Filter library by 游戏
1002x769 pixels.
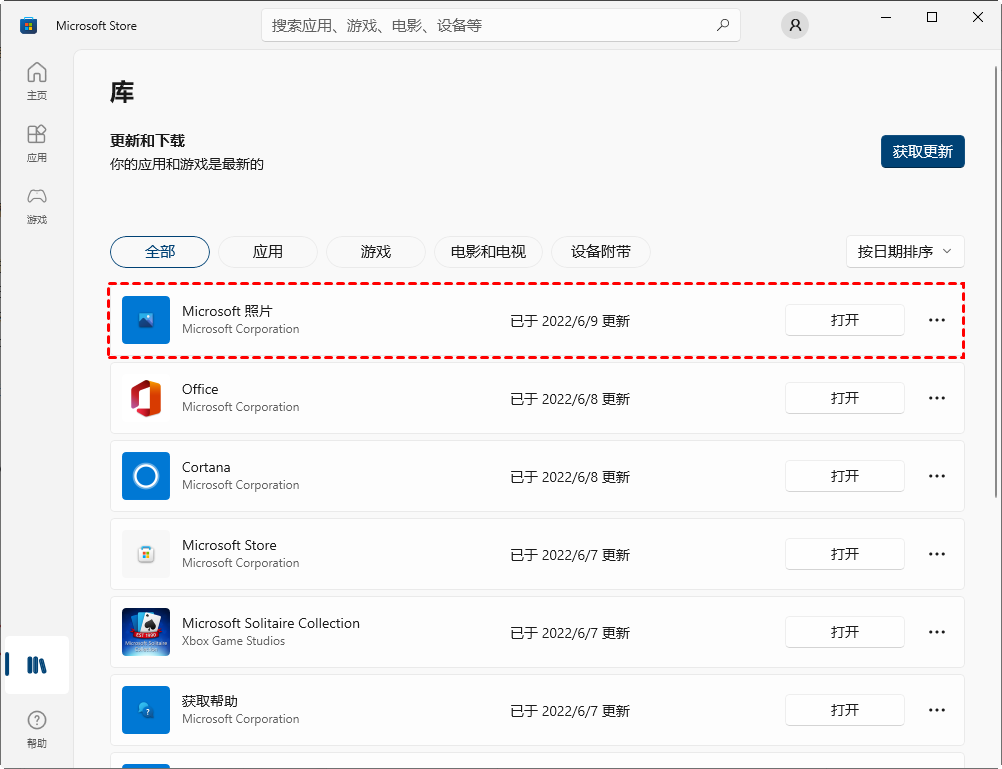(x=376, y=252)
